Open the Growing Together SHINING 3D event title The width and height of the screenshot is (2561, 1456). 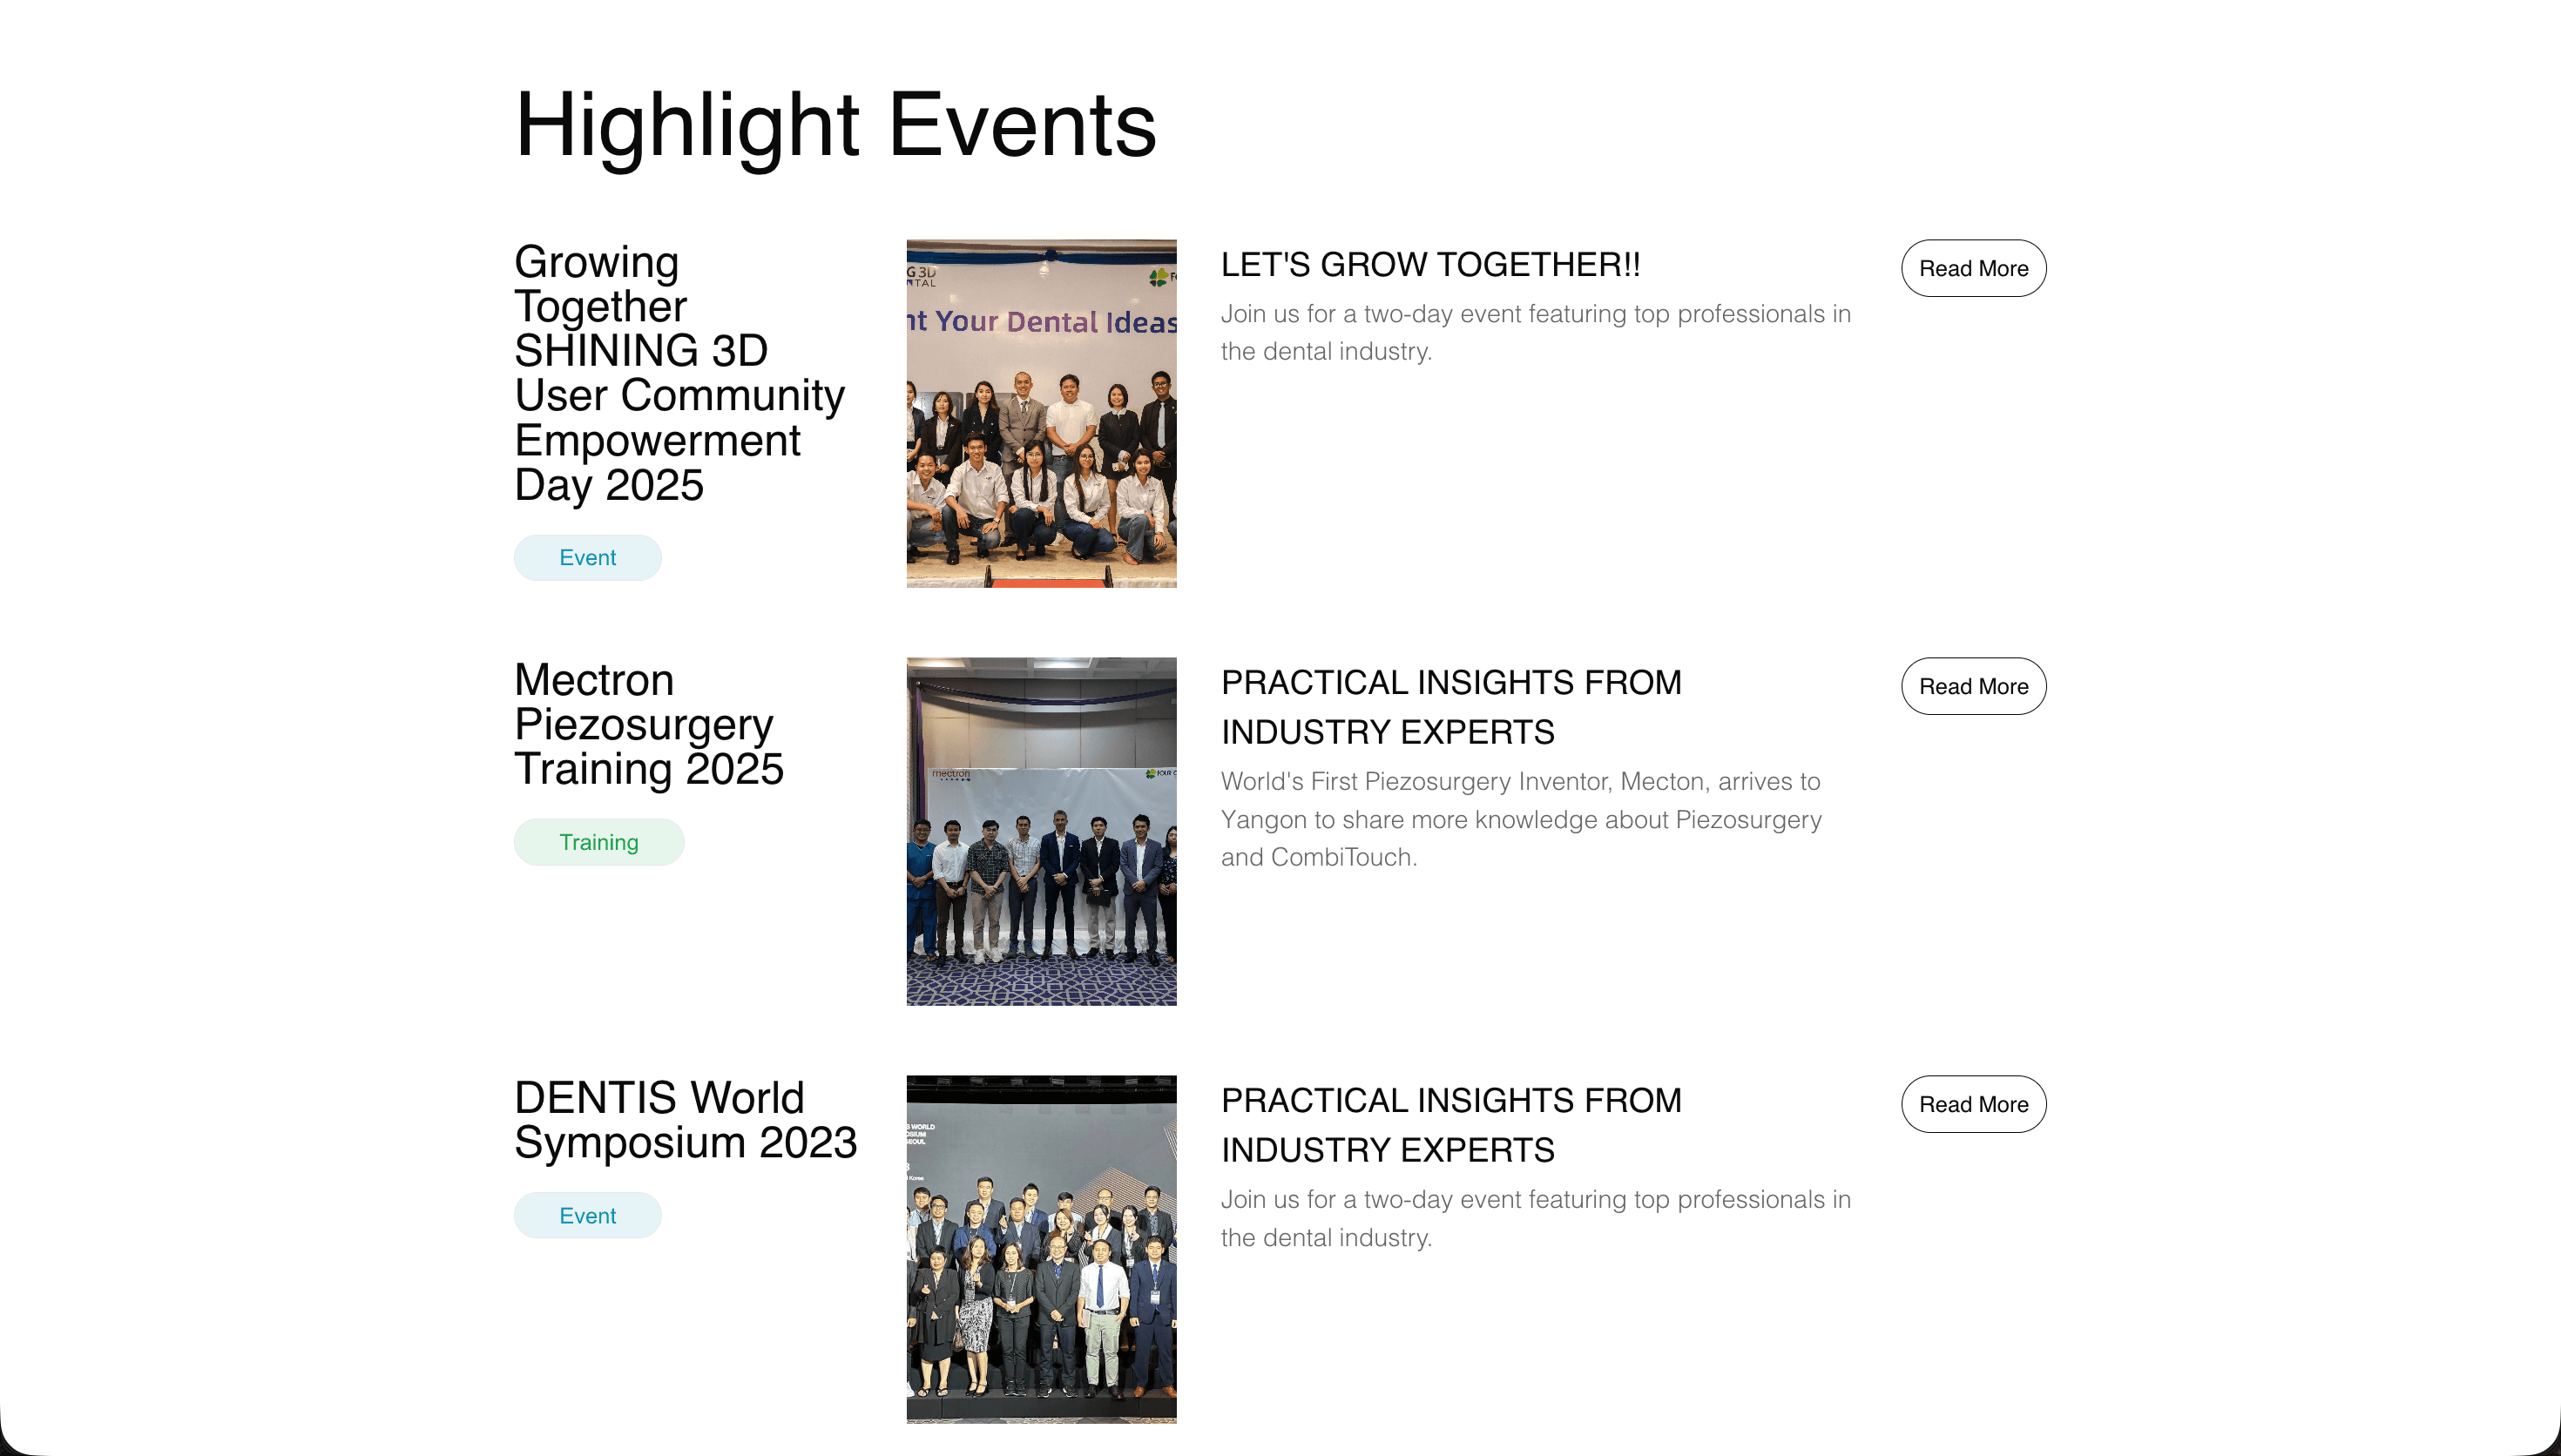click(x=679, y=372)
